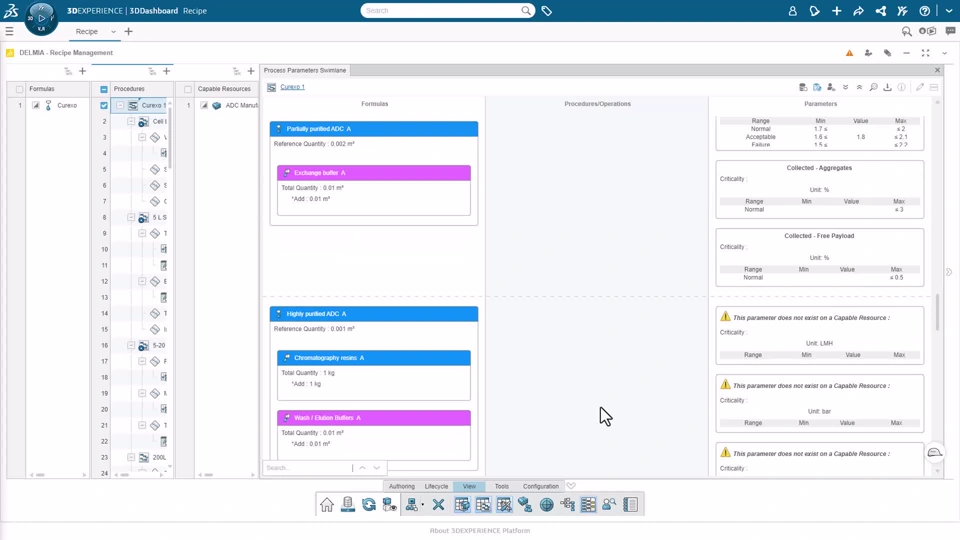Toggle the table edit view in bottom toolbar
The height and width of the screenshot is (540, 960).
504,504
